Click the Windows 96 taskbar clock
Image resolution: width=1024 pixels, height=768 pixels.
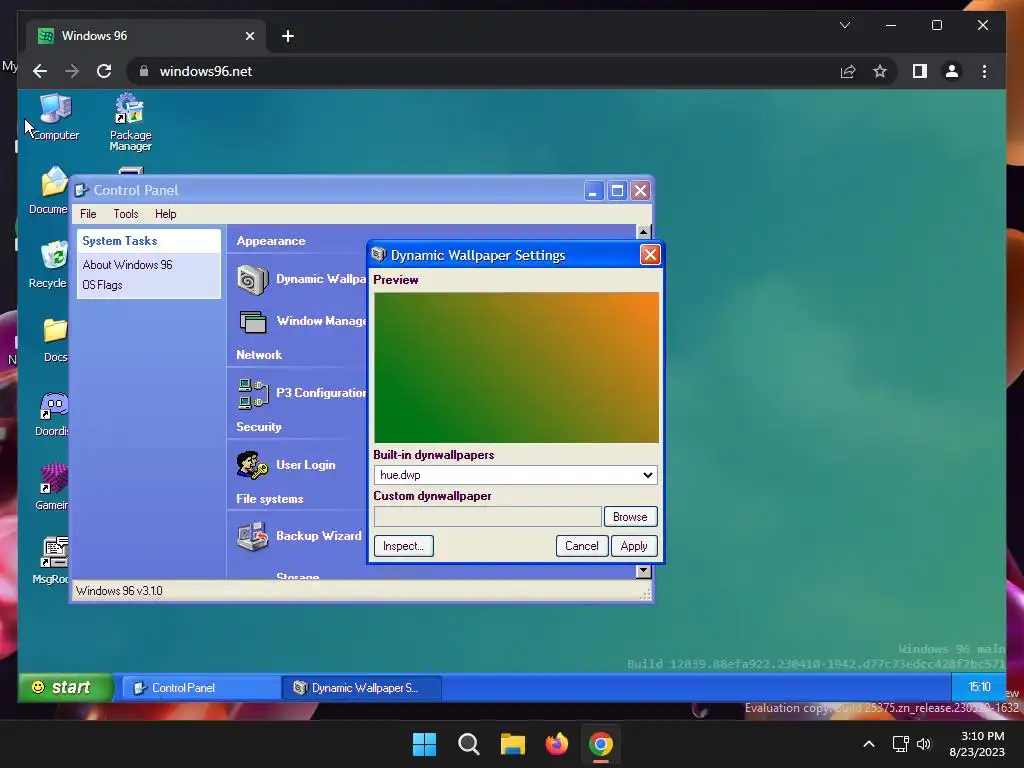click(x=979, y=687)
